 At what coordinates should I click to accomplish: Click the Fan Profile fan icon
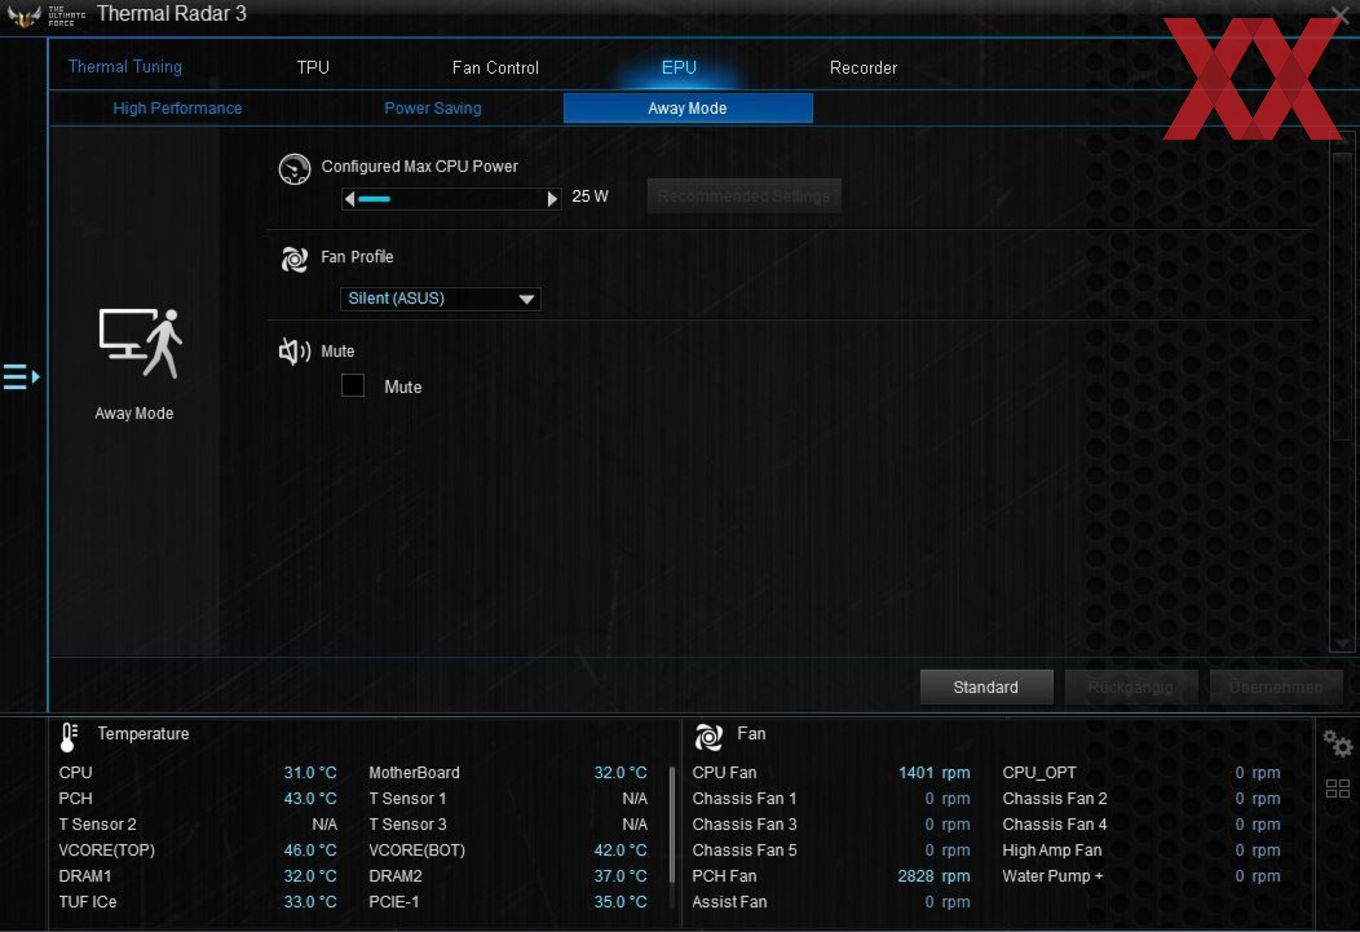294,259
